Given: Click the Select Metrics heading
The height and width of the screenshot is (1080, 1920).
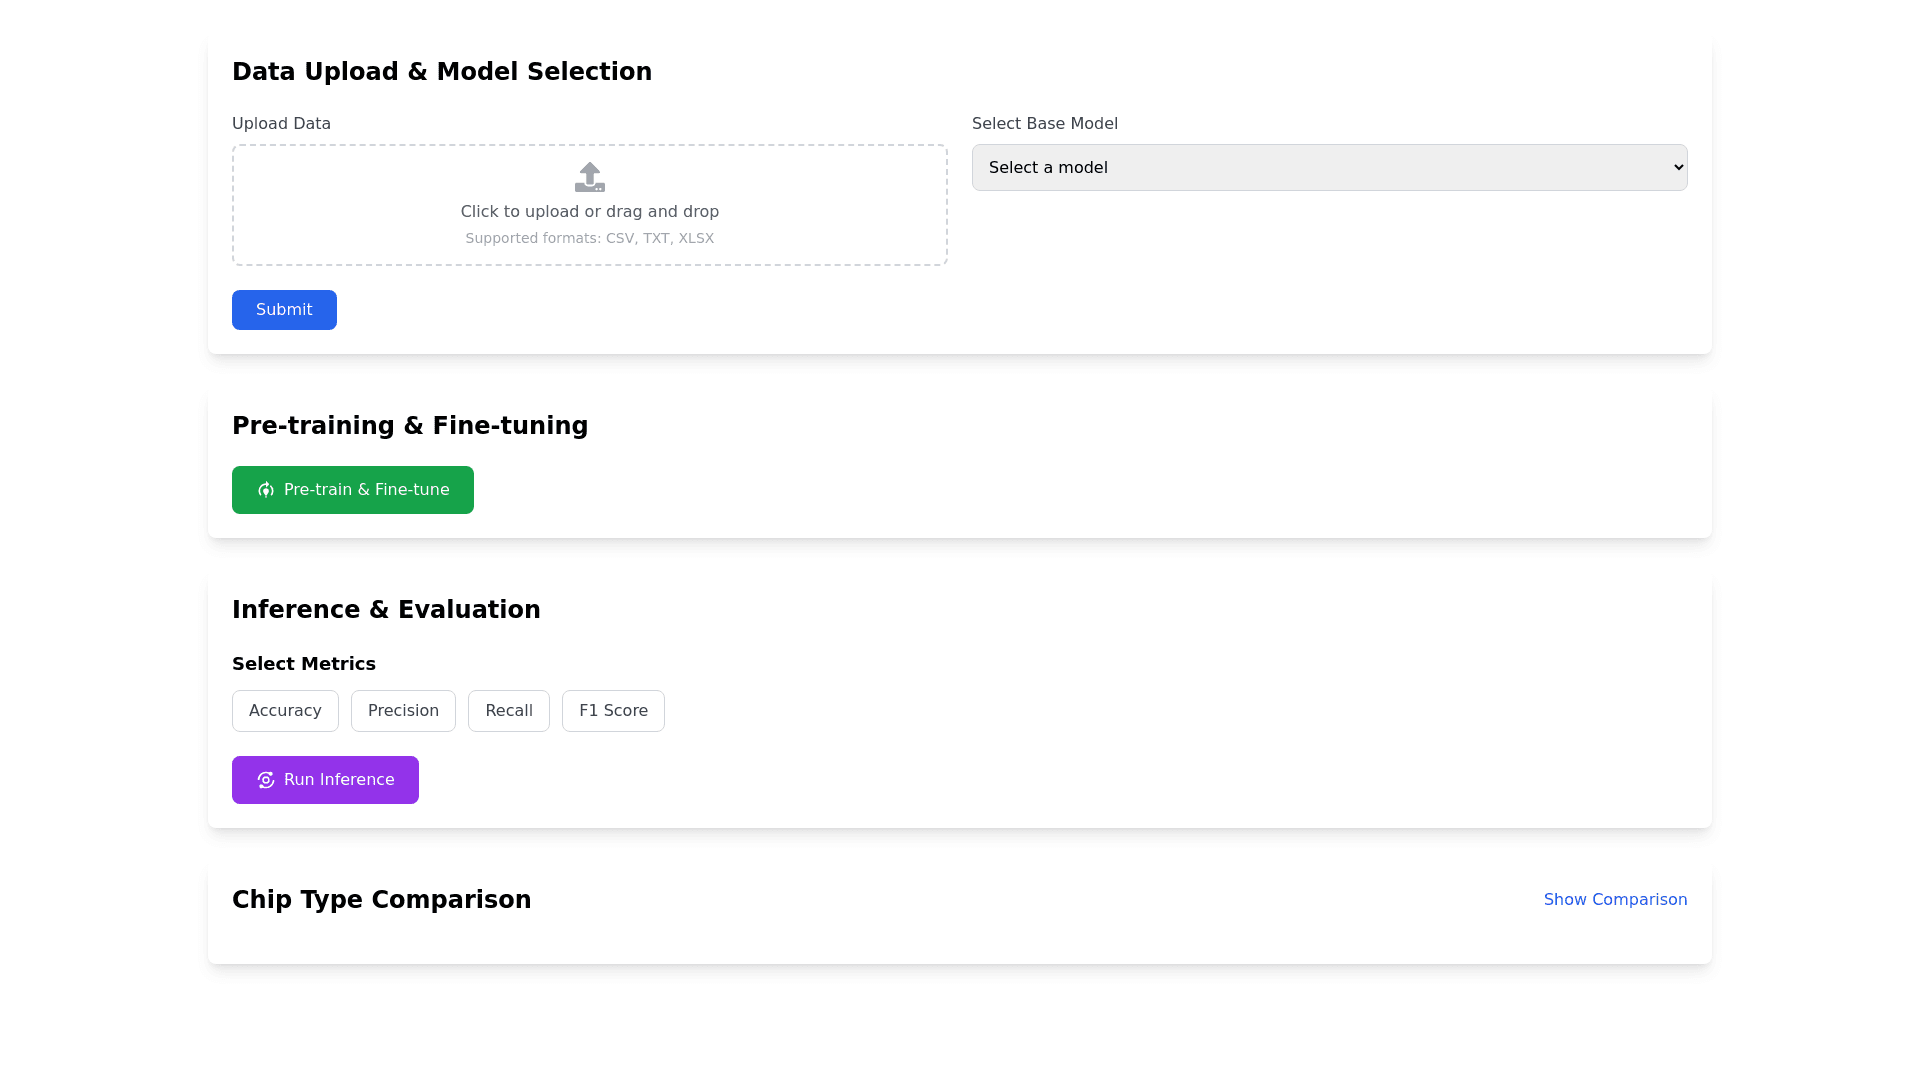Looking at the screenshot, I should [x=304, y=664].
